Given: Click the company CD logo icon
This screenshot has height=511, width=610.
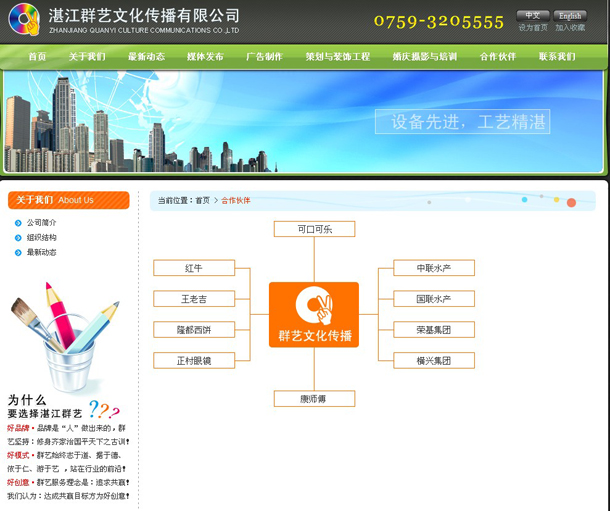Looking at the screenshot, I should 24,19.
